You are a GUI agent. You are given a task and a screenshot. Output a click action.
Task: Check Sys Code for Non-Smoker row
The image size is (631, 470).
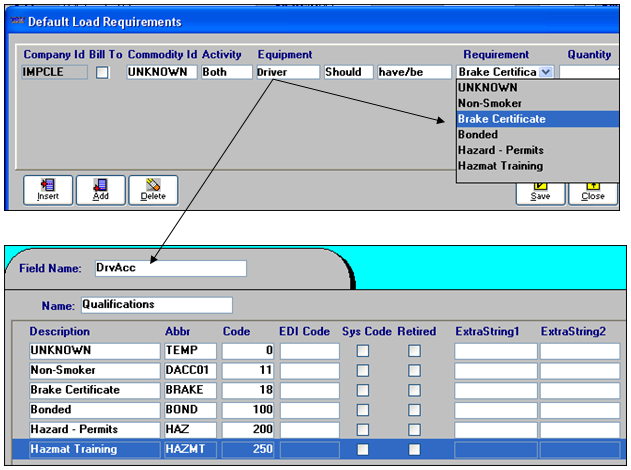tap(363, 370)
